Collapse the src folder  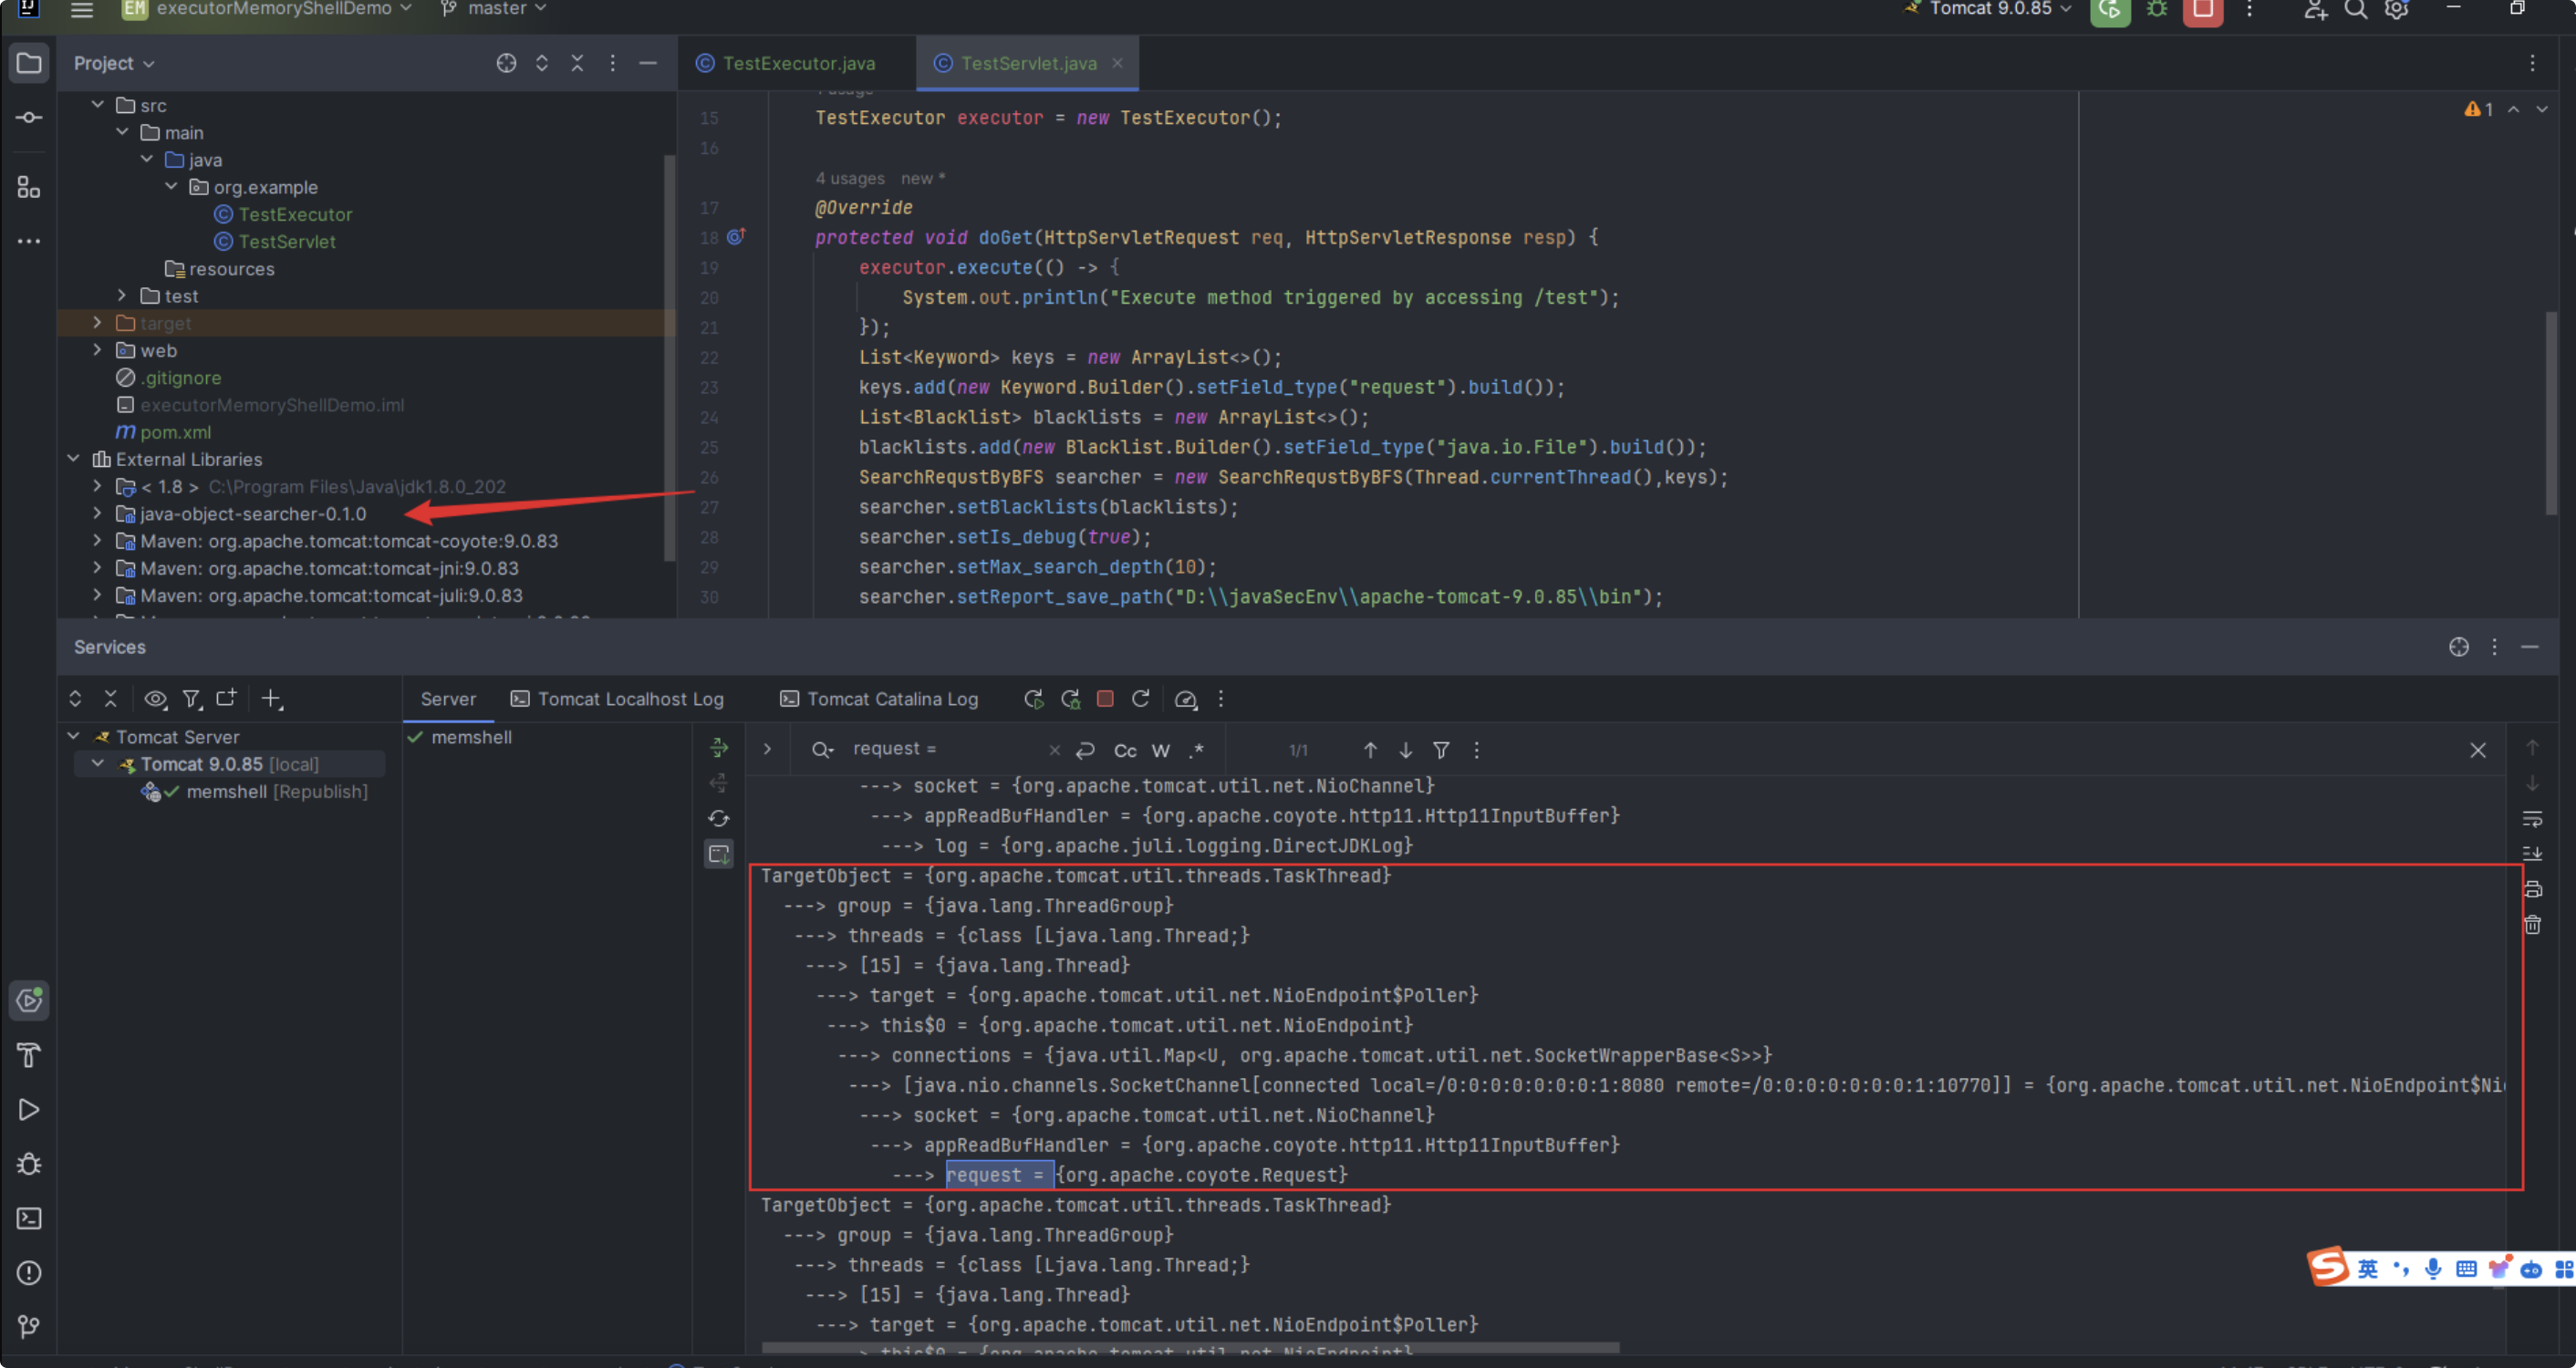coord(98,104)
